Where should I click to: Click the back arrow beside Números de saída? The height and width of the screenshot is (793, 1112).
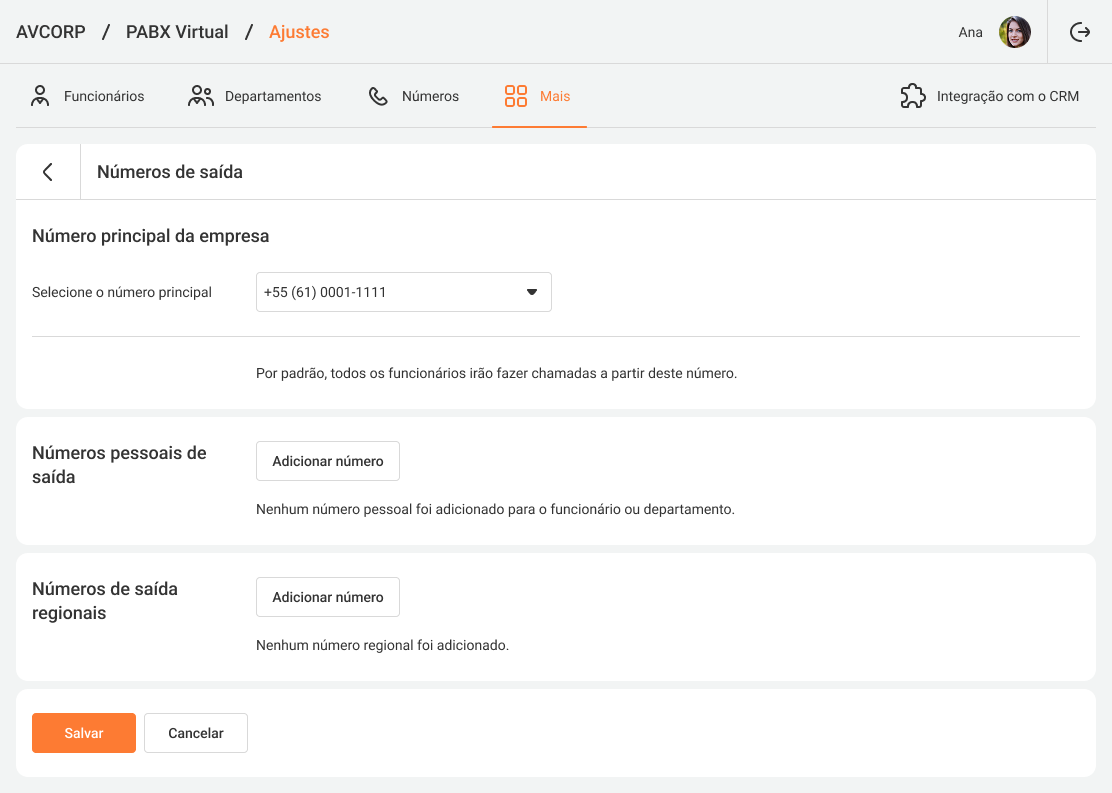47,172
